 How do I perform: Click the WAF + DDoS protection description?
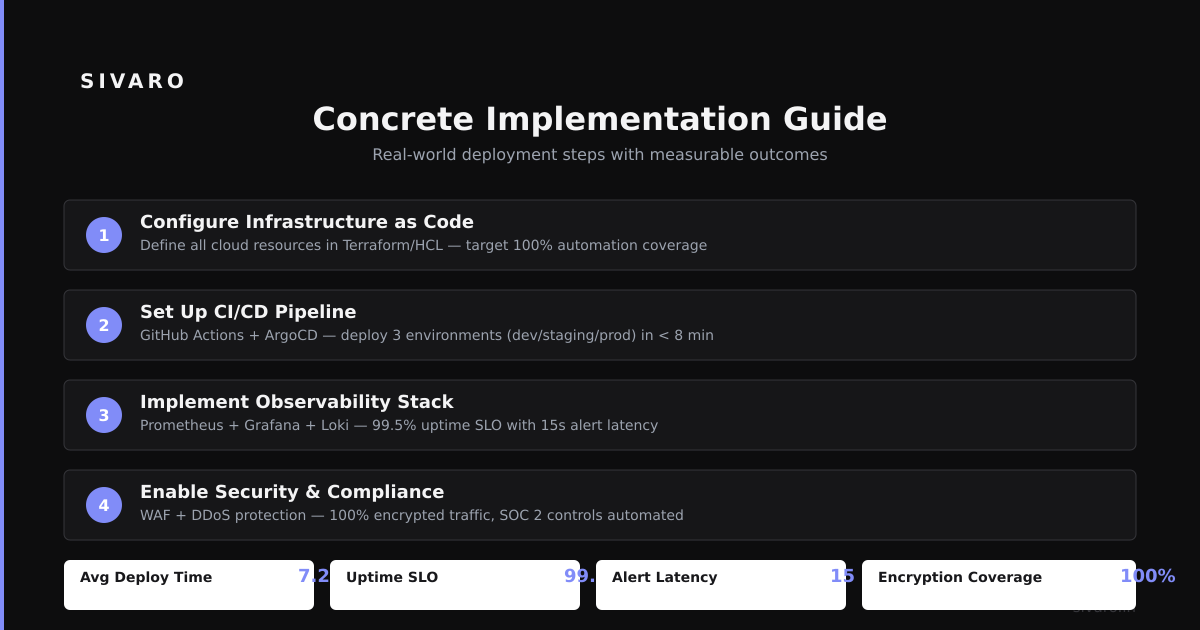[x=412, y=515]
